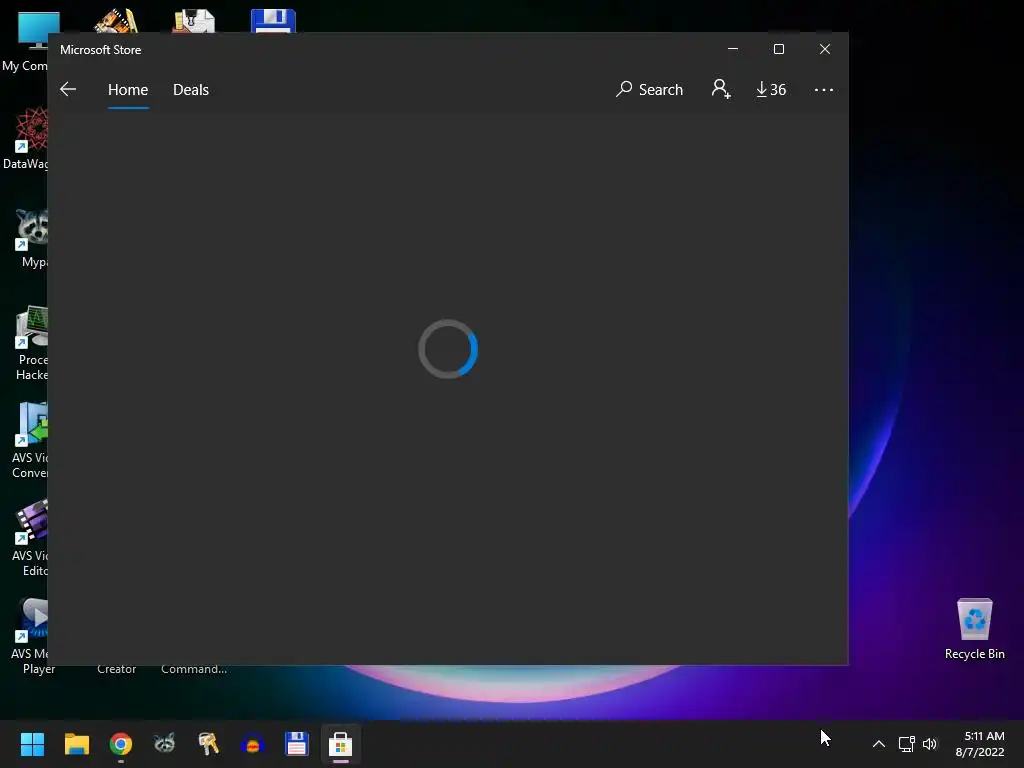This screenshot has width=1024, height=768.
Task: Go back with the Store back arrow
Action: (68, 89)
